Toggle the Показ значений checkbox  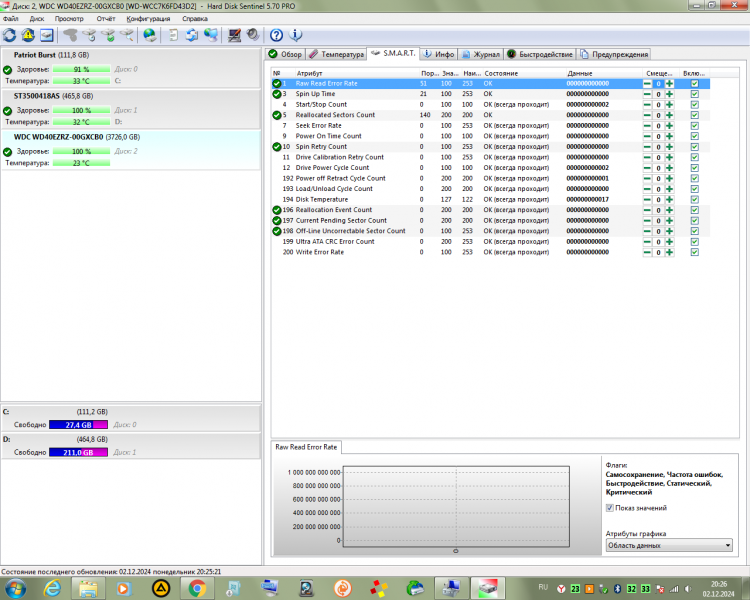(609, 508)
